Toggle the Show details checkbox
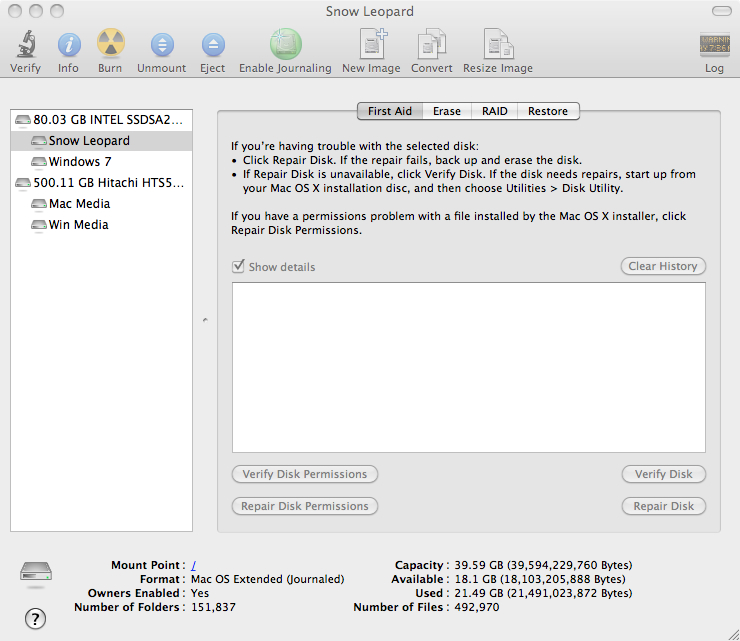This screenshot has height=641, width=740. [x=238, y=266]
